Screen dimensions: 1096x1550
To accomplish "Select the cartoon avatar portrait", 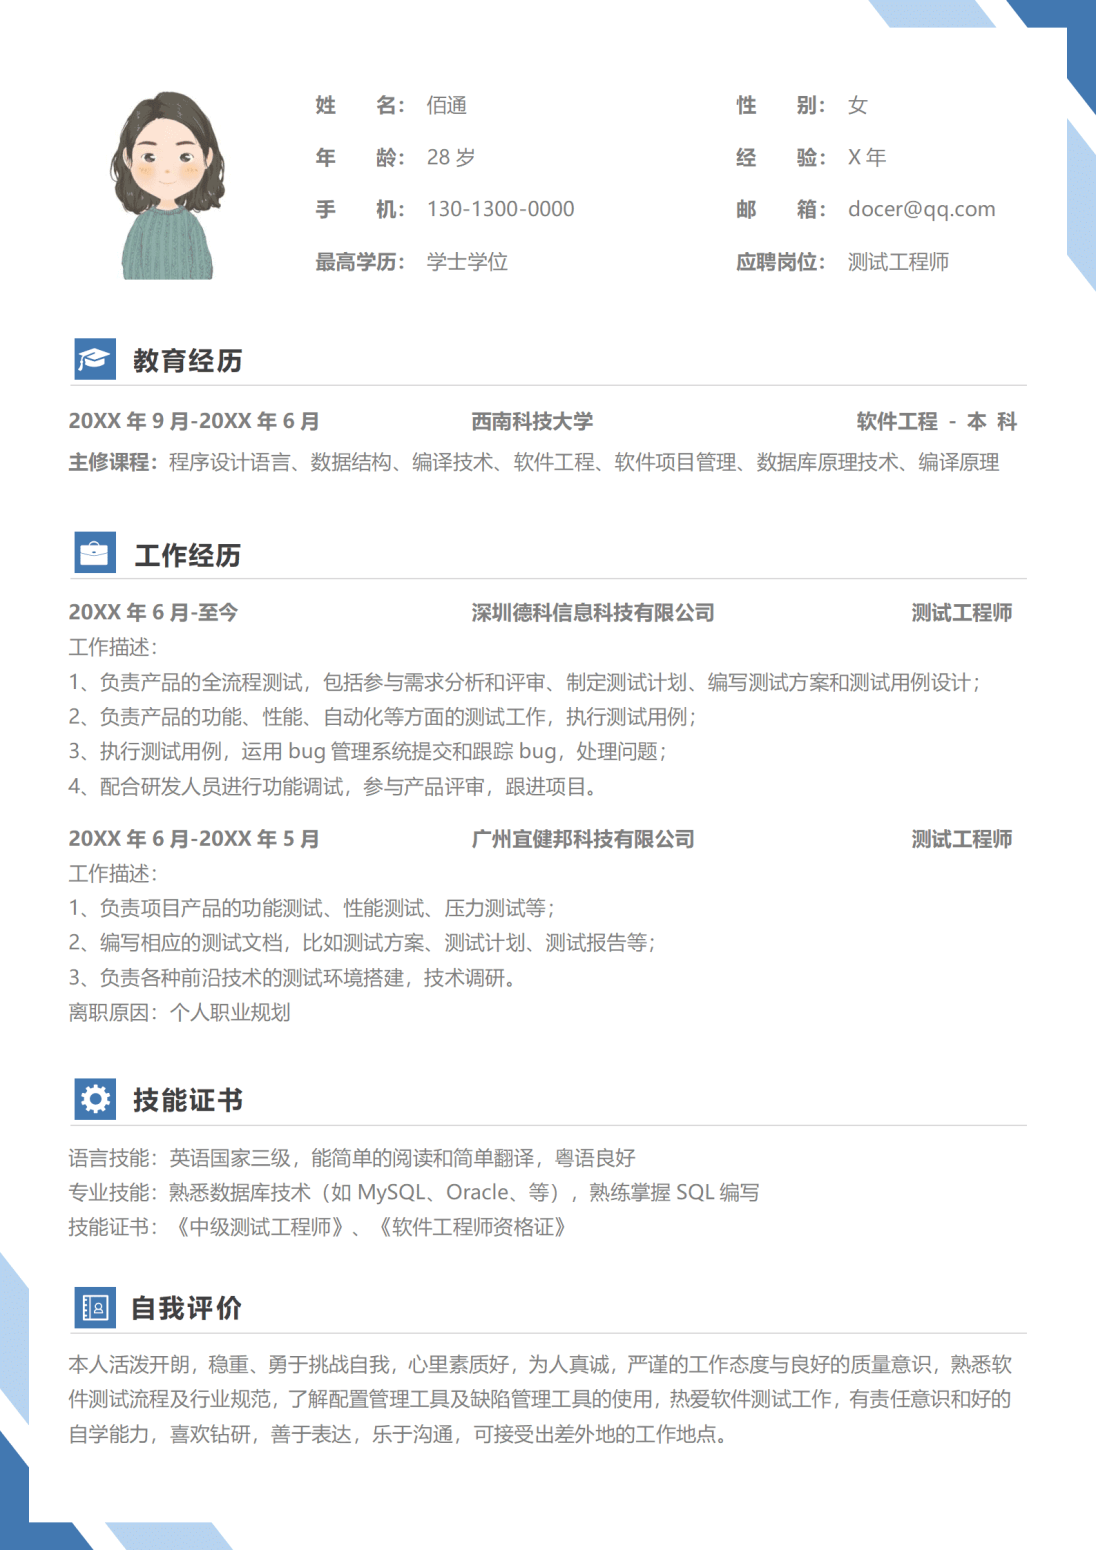I will pyautogui.click(x=167, y=185).
